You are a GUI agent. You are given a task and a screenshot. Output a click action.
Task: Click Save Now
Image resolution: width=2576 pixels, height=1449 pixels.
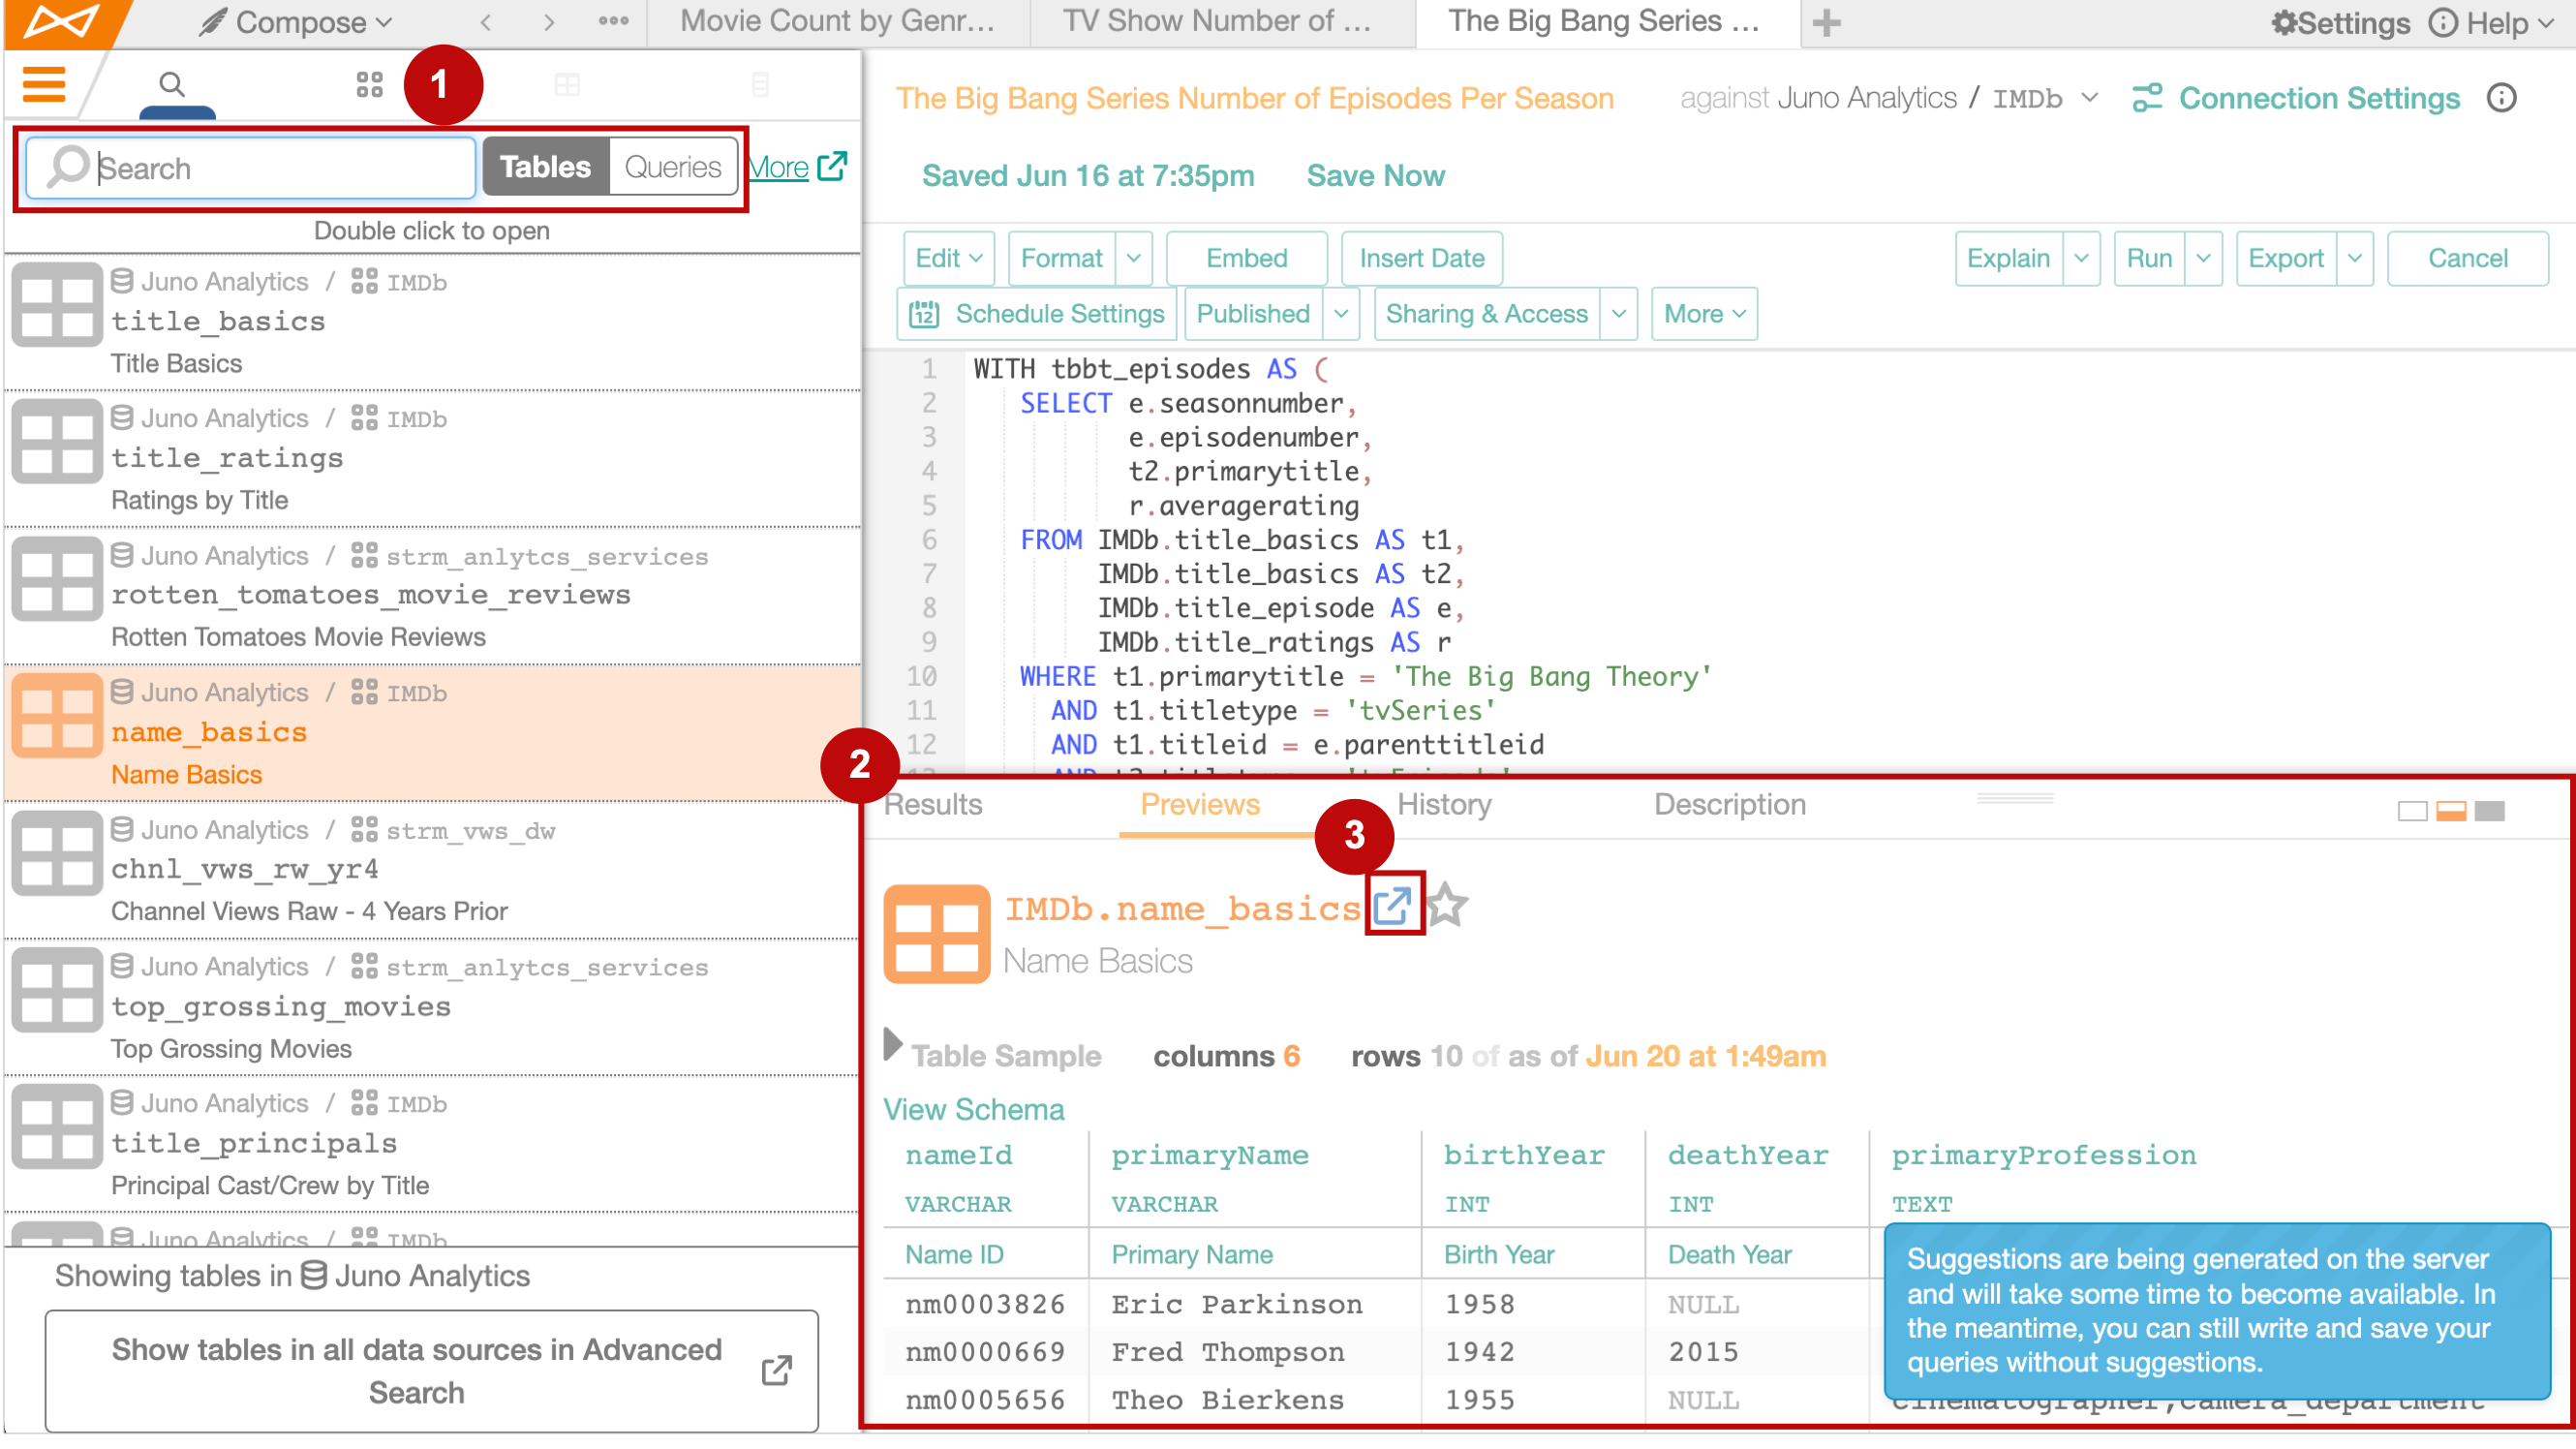click(1374, 176)
